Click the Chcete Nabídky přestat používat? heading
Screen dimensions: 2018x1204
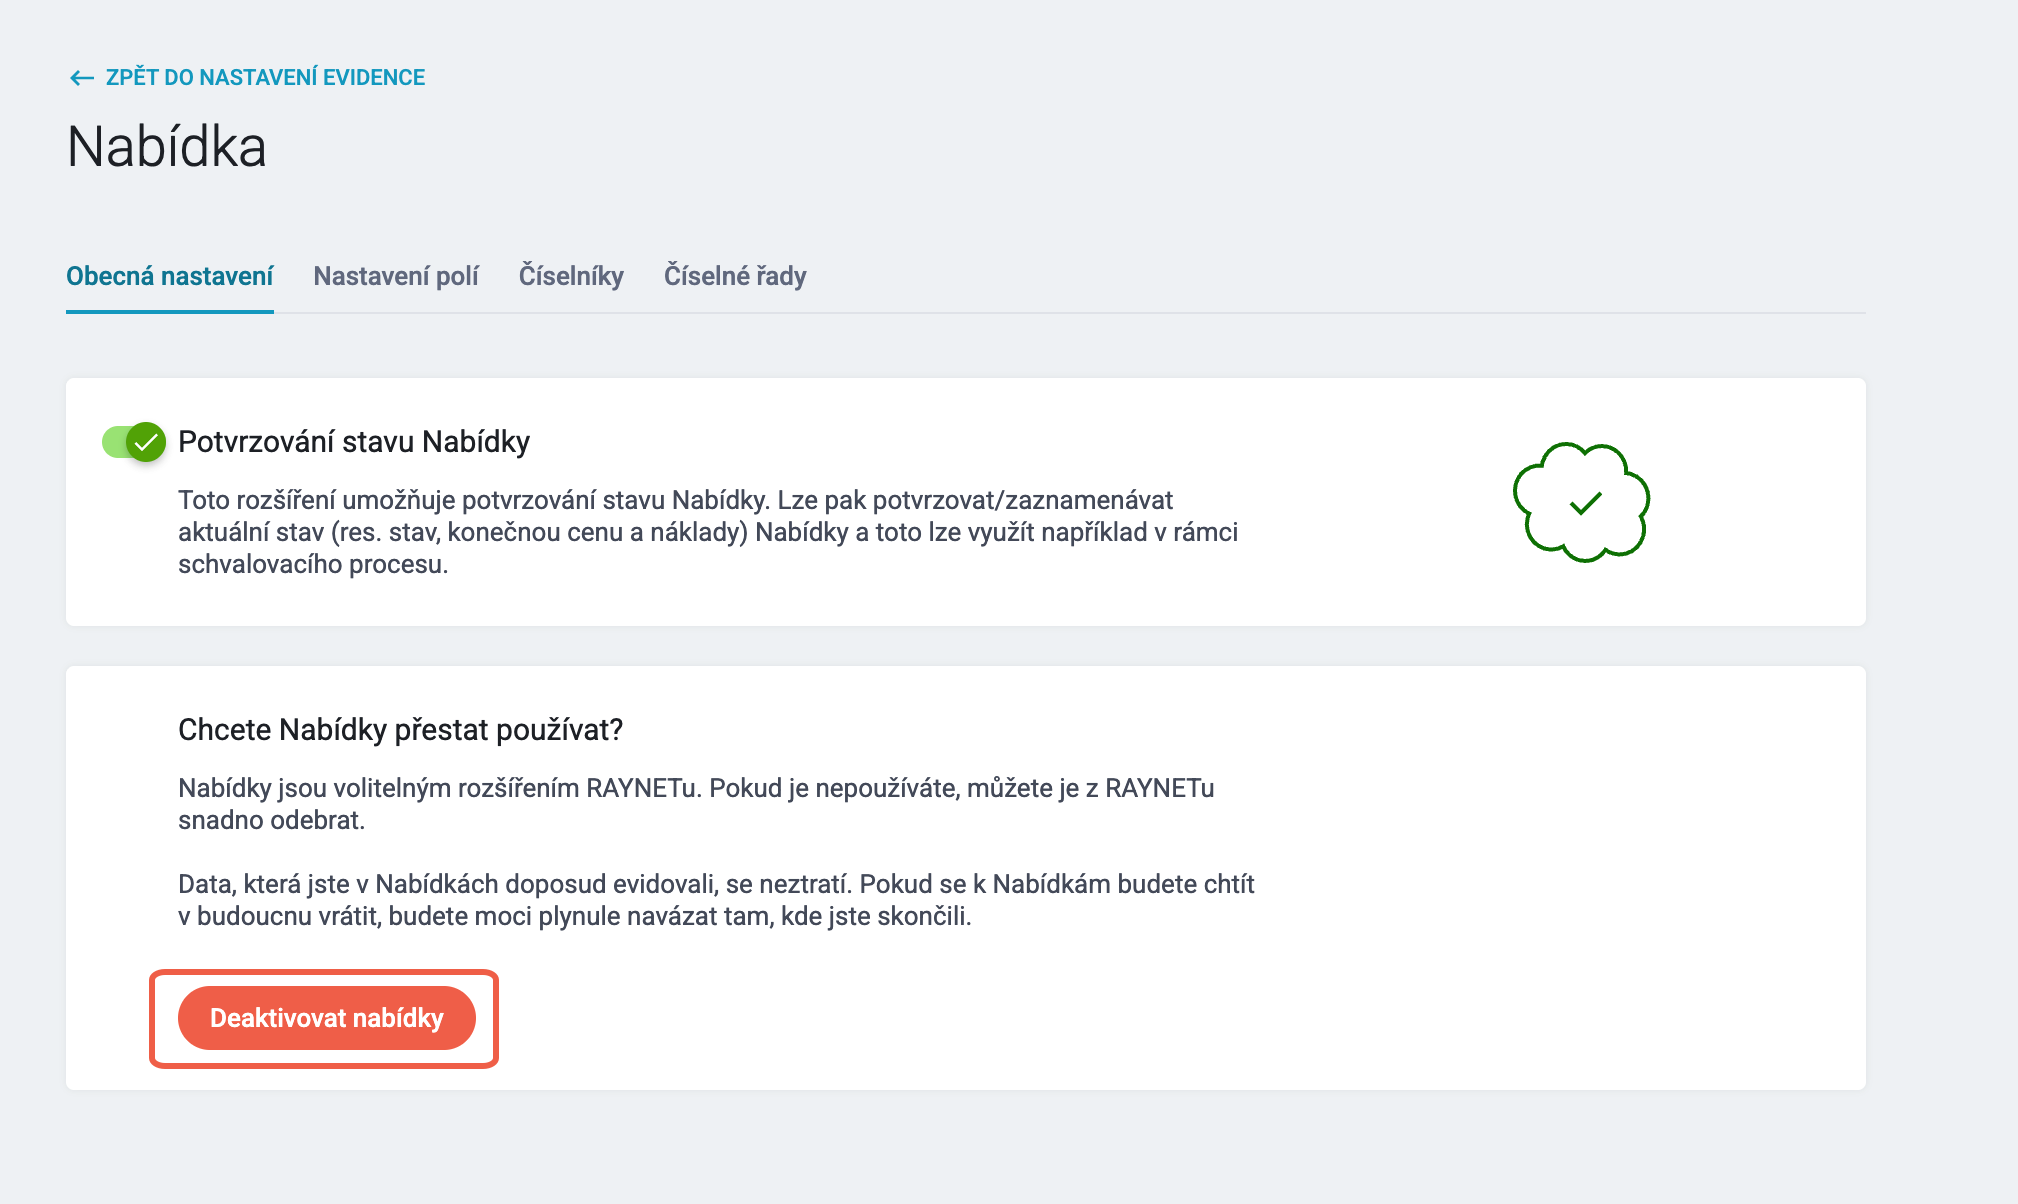(x=400, y=730)
